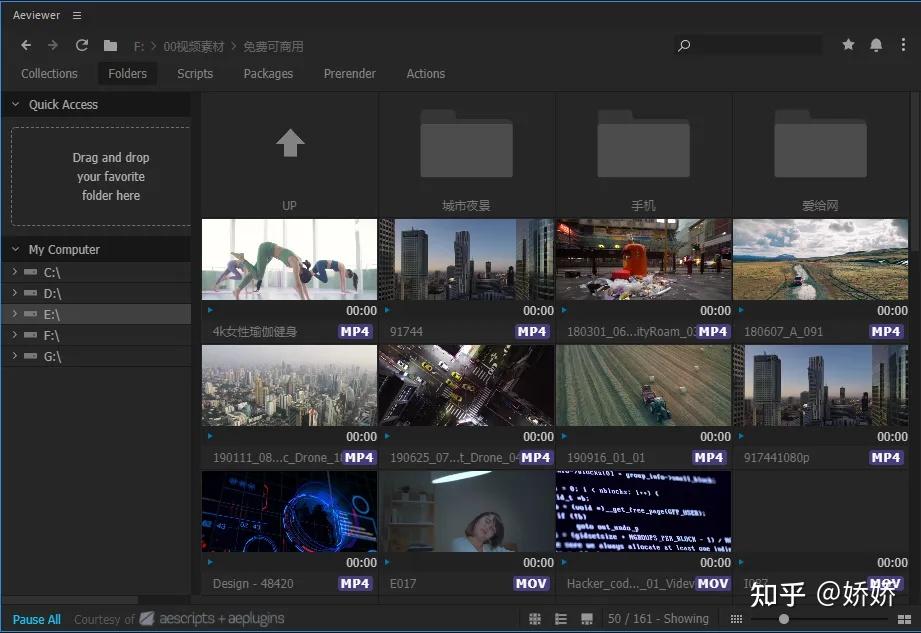Click the folder icon beside the breadcrumb path
The image size is (921, 633).
pyautogui.click(x=111, y=45)
